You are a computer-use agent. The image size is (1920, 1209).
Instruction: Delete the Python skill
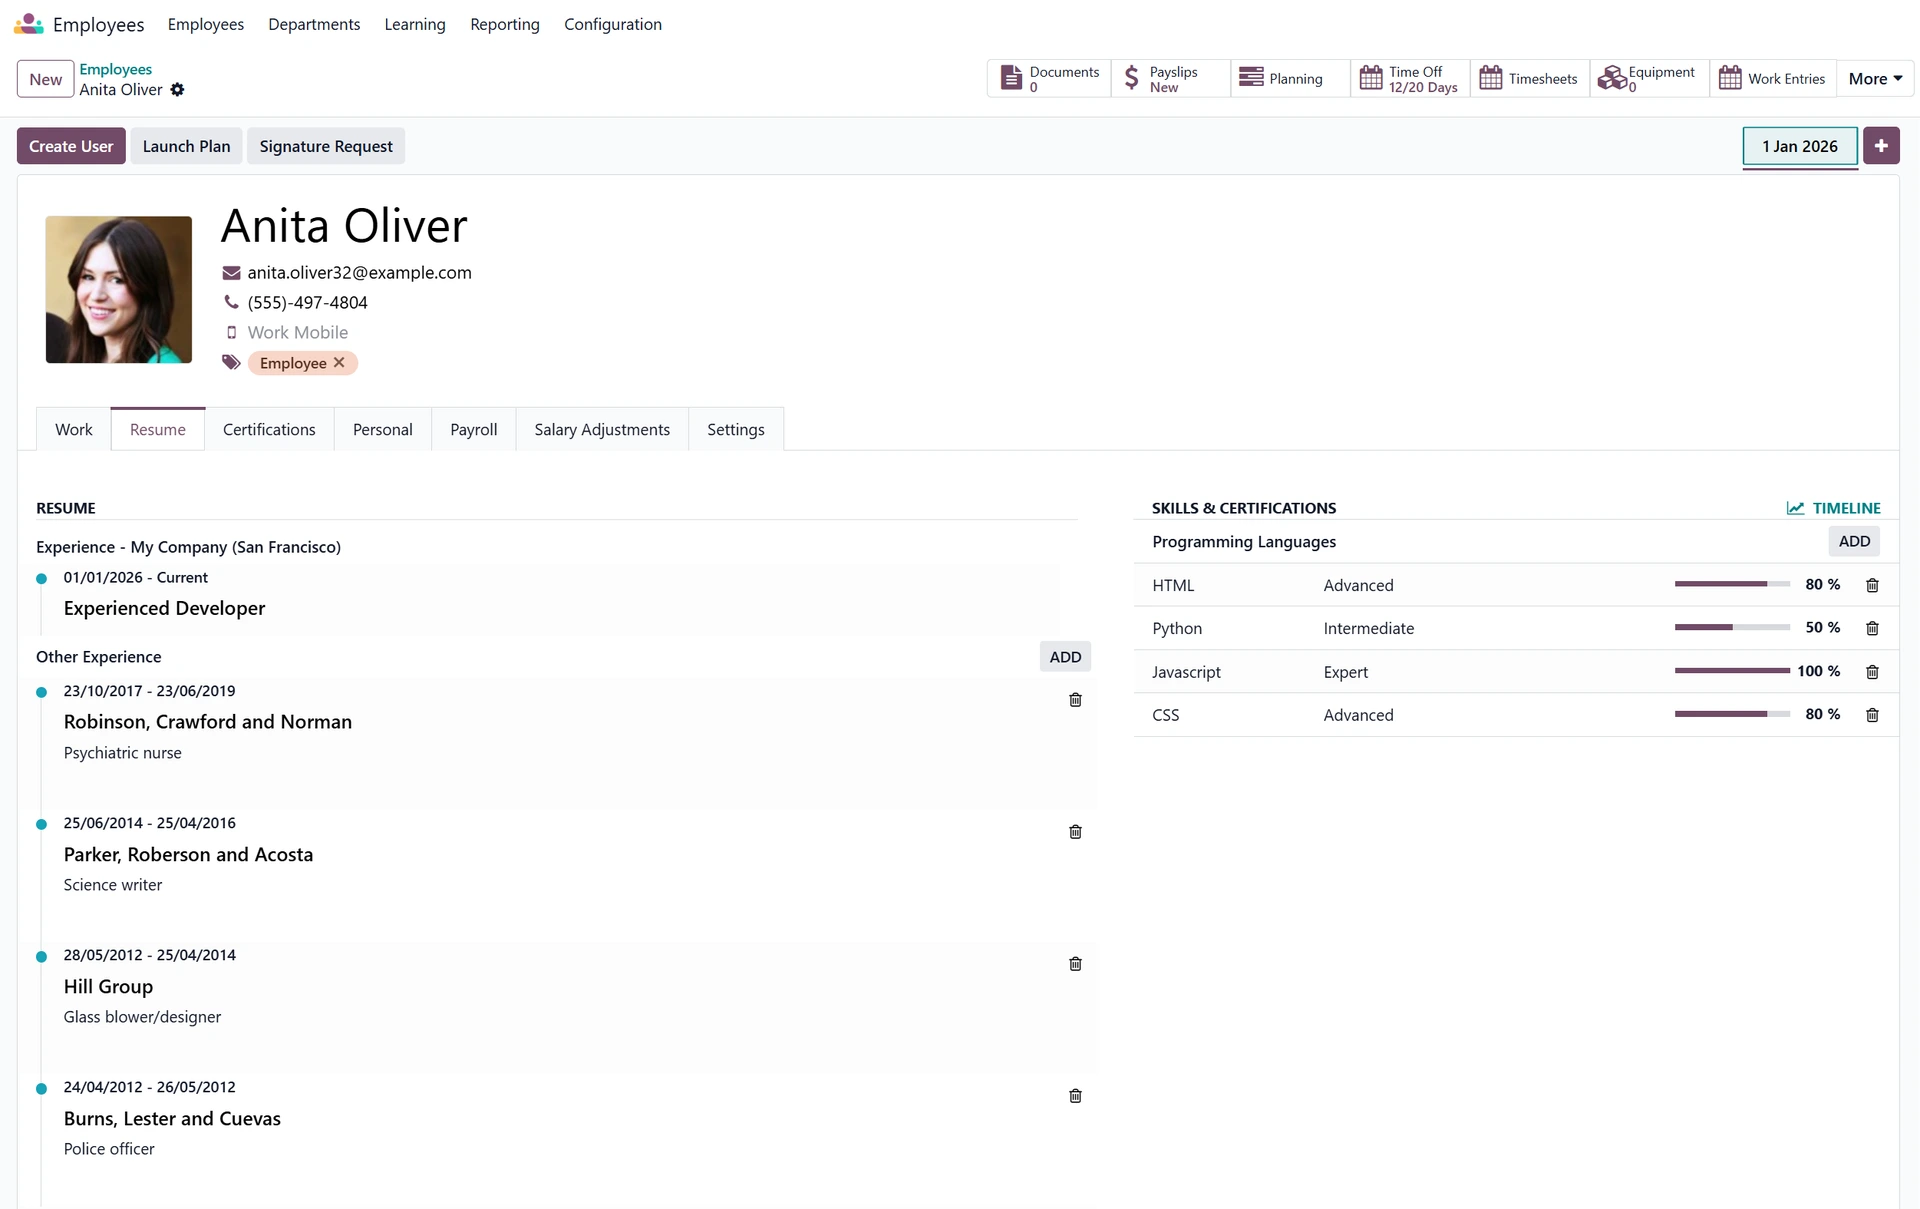(1872, 628)
